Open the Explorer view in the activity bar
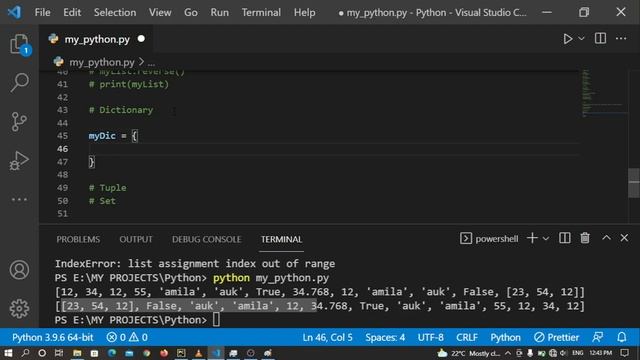 point(19,44)
